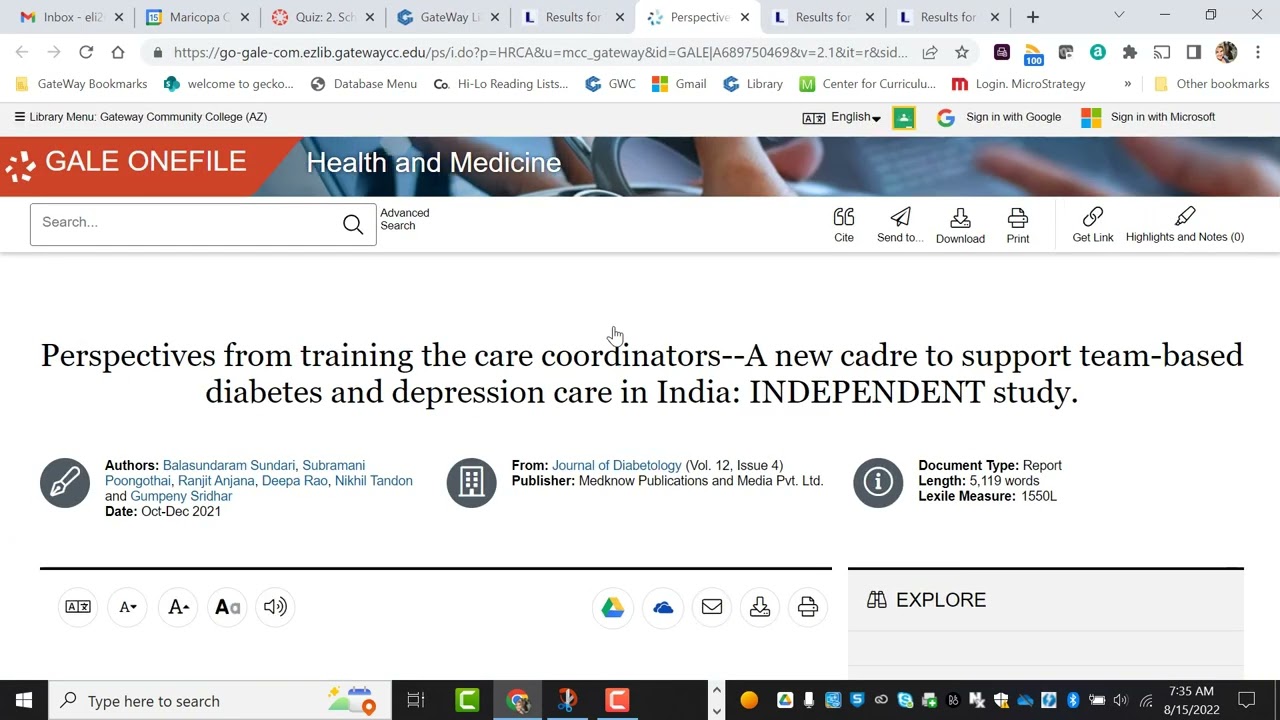Go to Chrome home page
Screen dimensions: 1280x720
118,52
